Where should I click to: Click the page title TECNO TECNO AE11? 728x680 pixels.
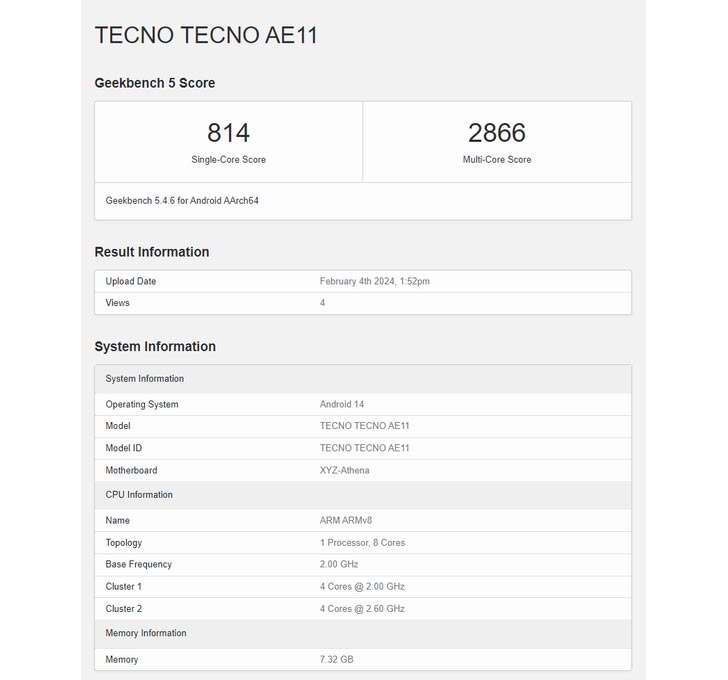click(x=206, y=35)
